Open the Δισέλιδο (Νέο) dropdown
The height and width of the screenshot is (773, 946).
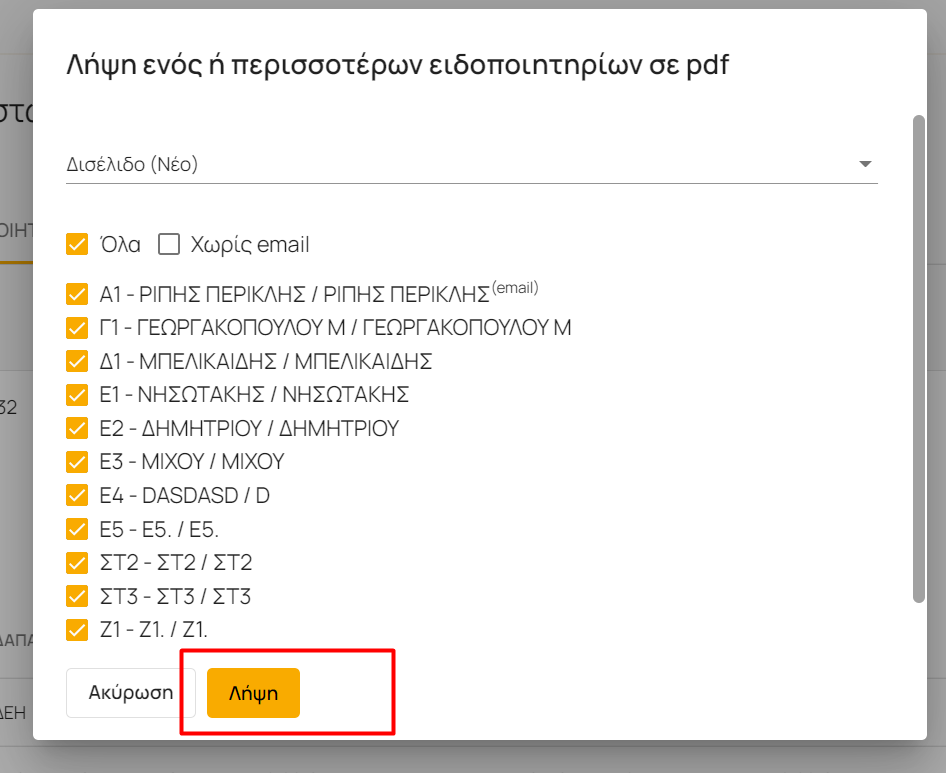(472, 164)
